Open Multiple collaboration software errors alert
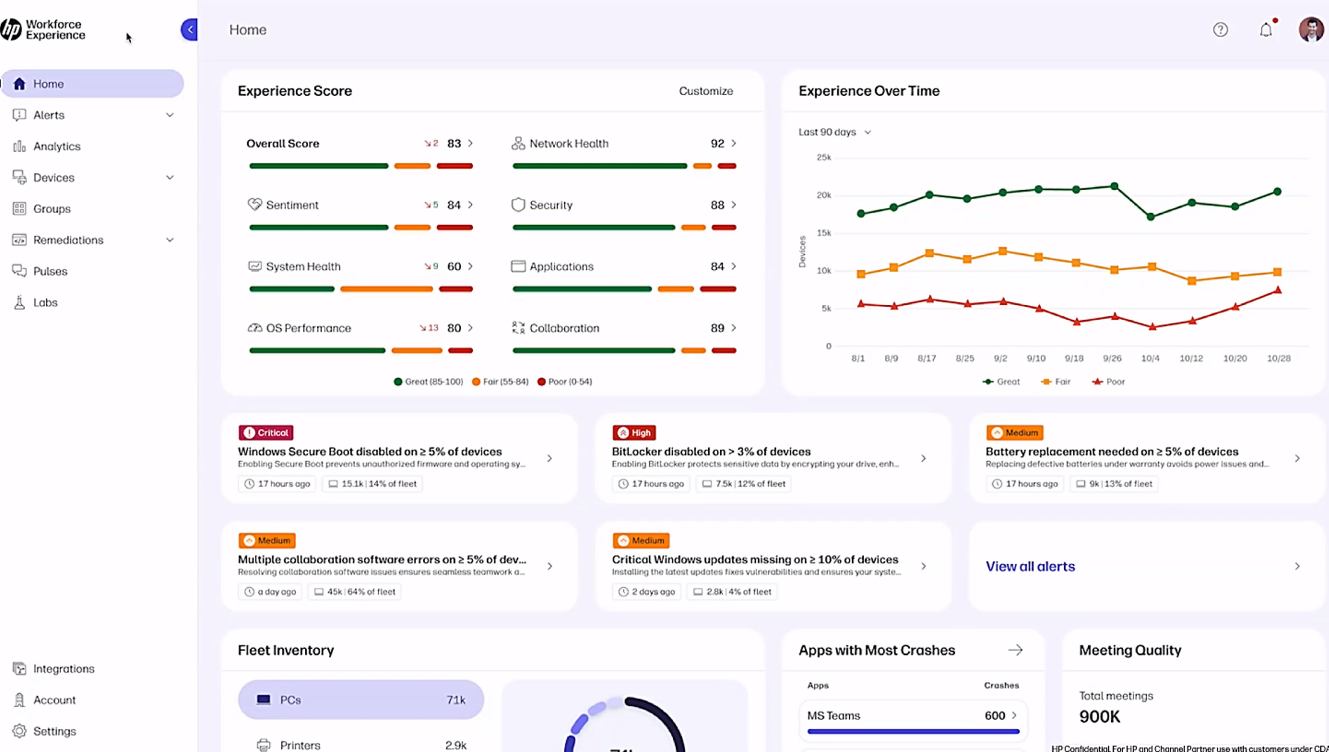Screen dimensions: 1329x752 point(399,566)
